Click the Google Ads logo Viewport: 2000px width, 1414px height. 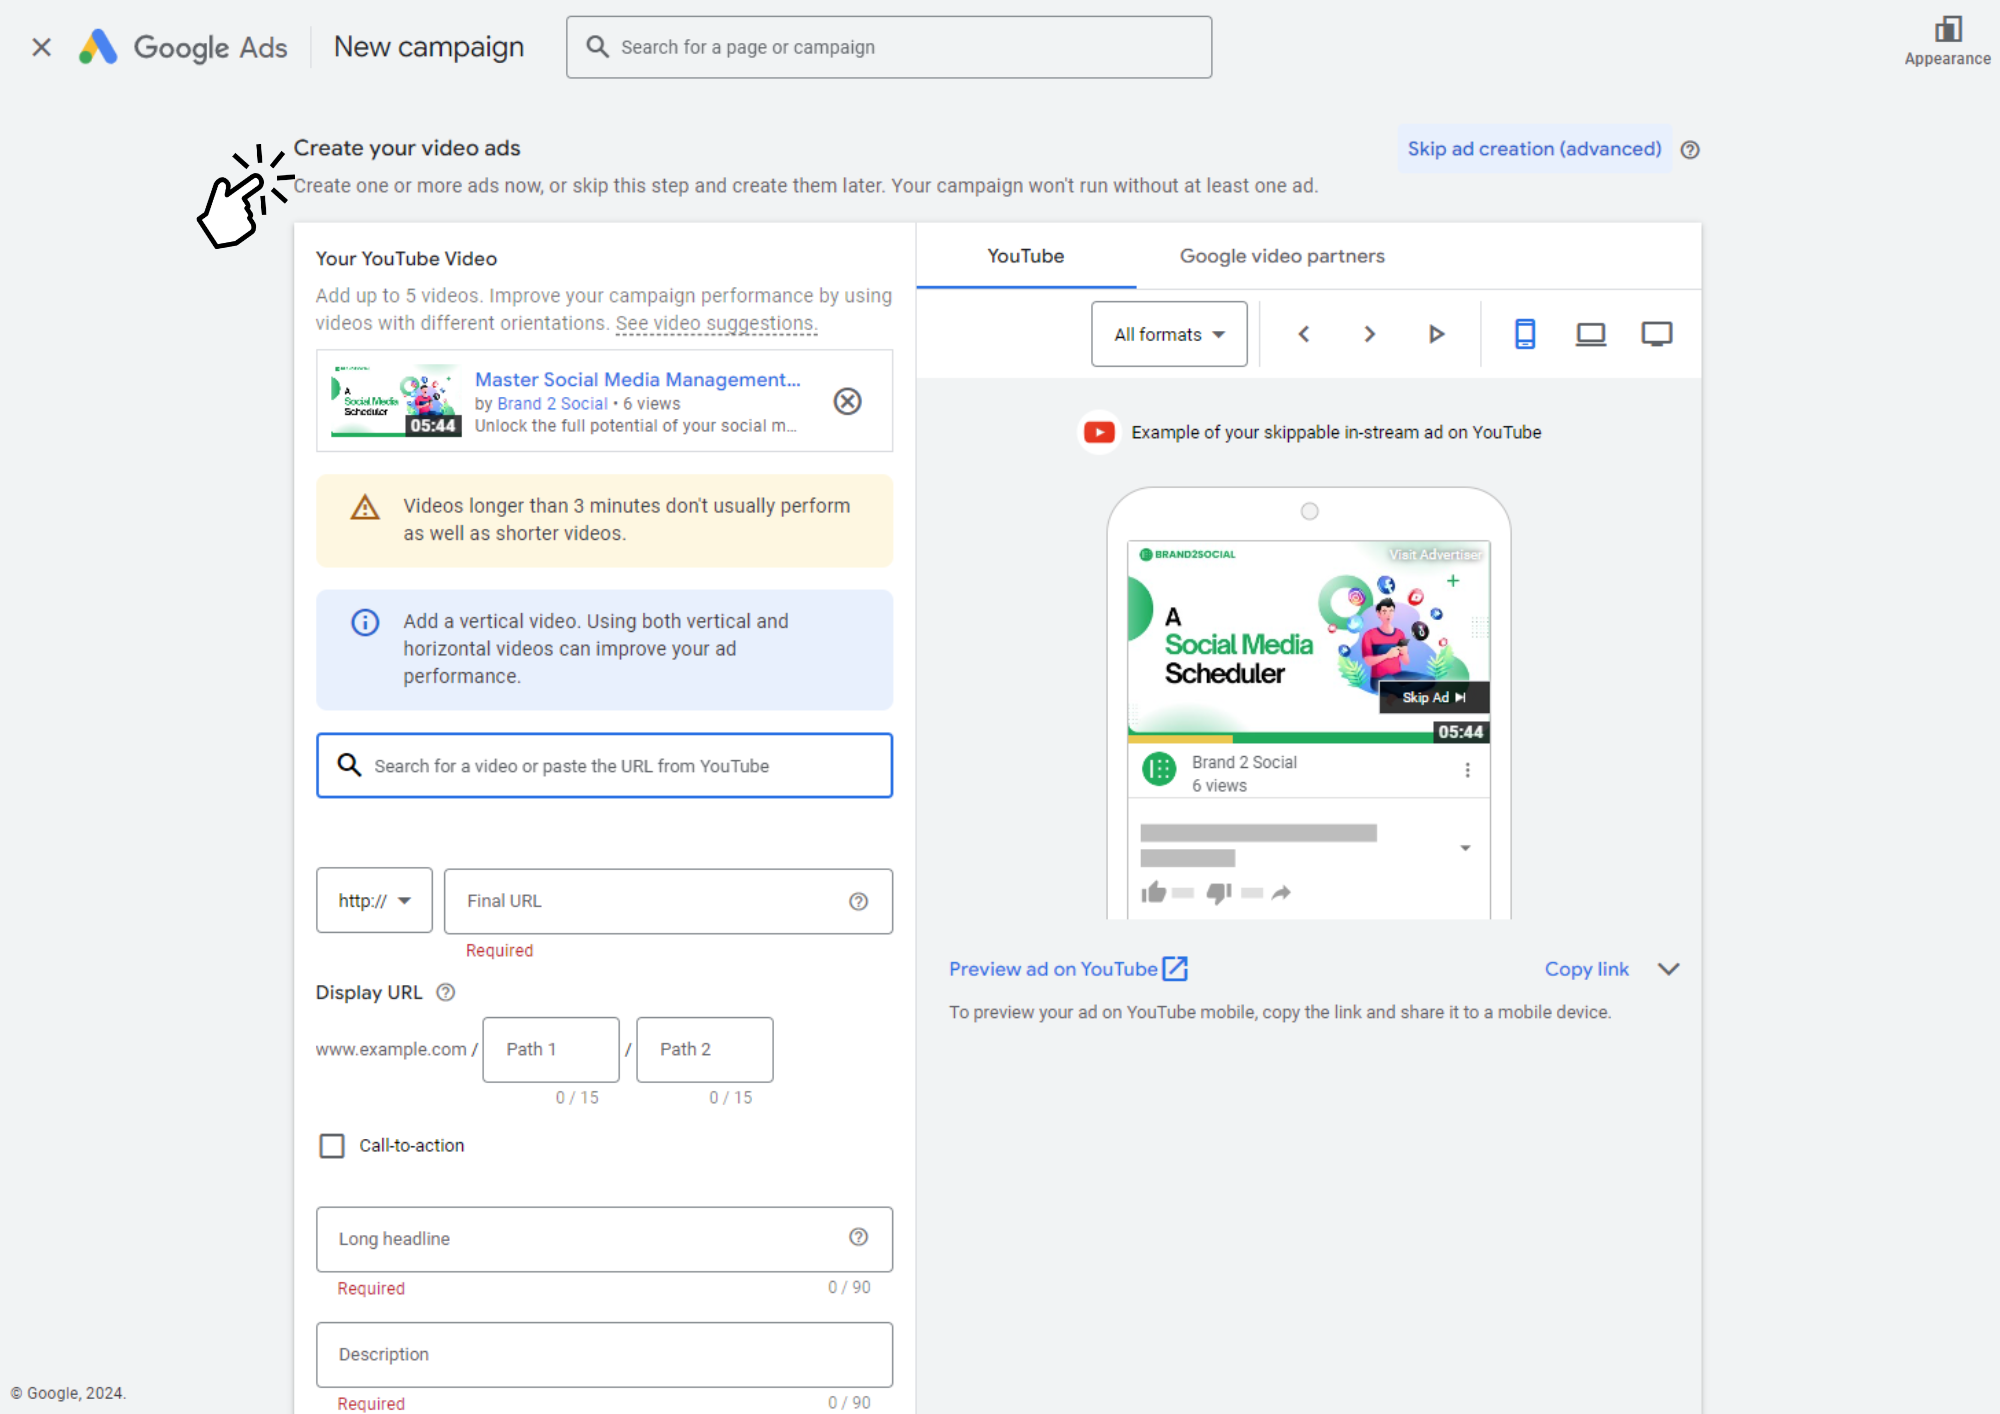point(183,47)
